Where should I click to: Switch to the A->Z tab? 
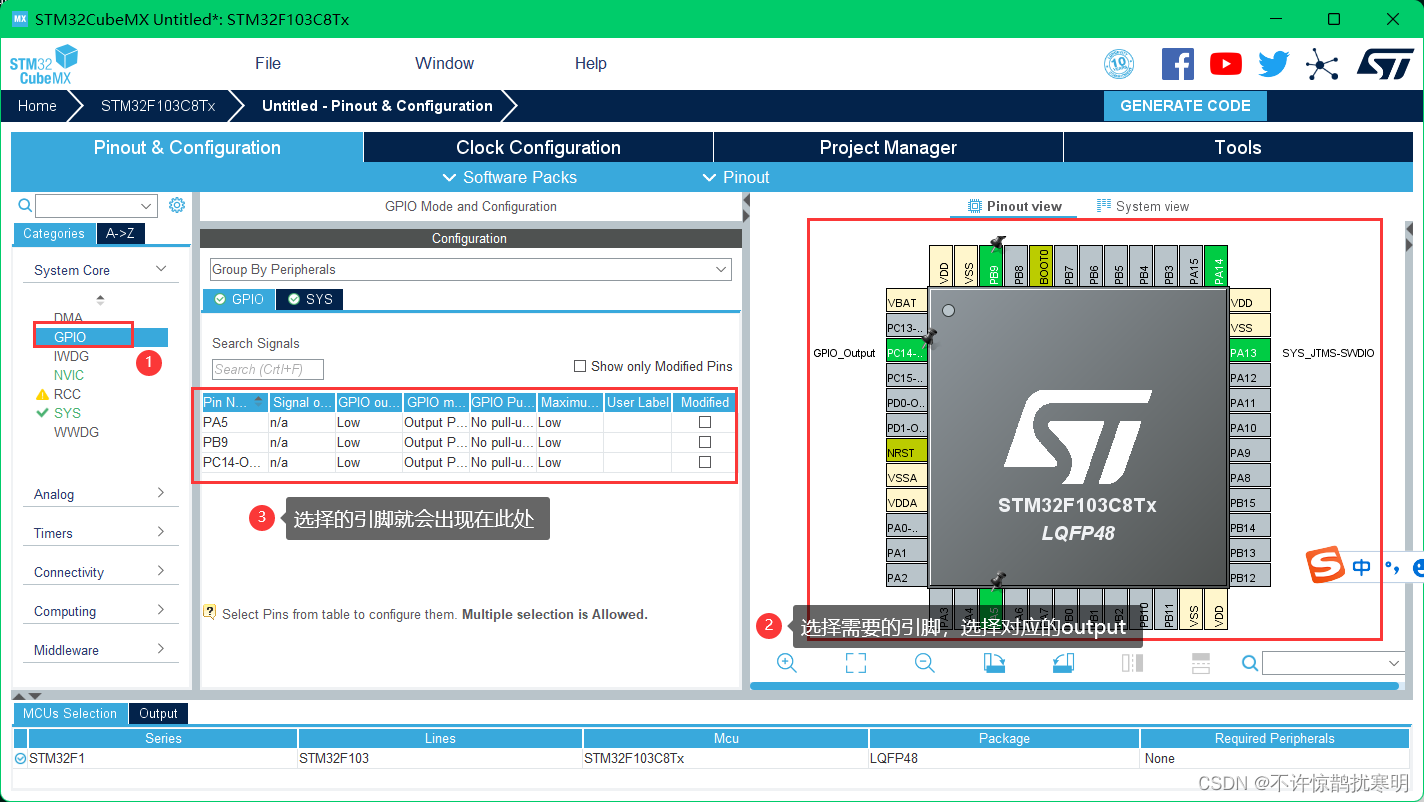pyautogui.click(x=120, y=233)
